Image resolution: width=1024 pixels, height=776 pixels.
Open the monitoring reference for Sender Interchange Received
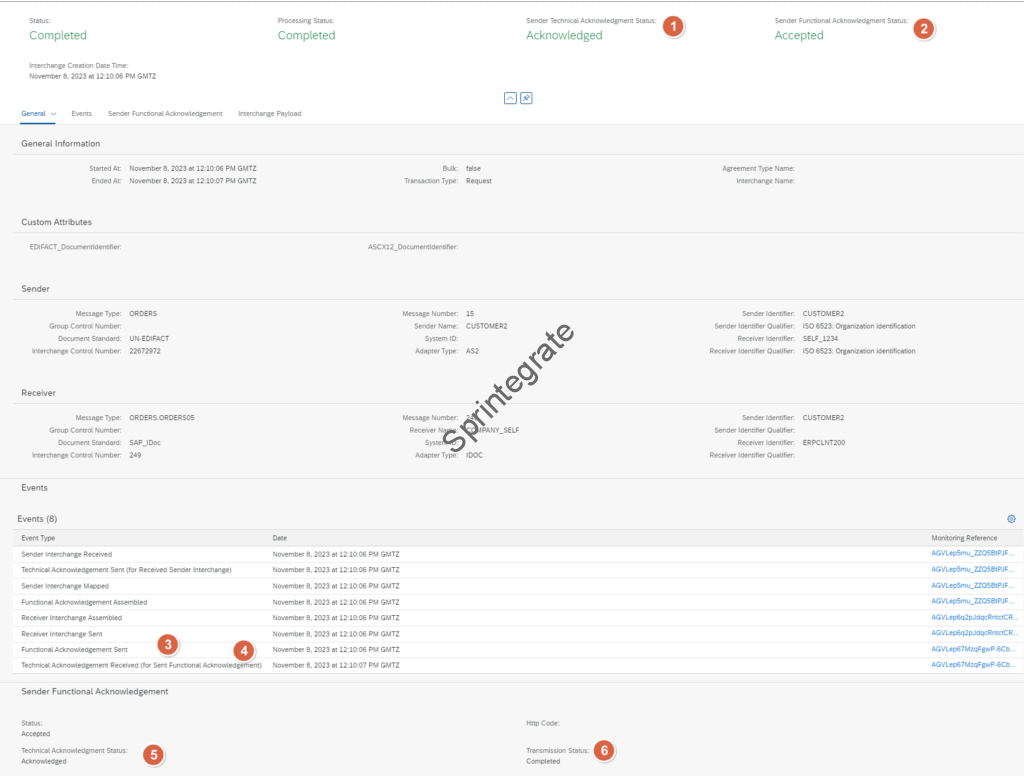tap(974, 553)
